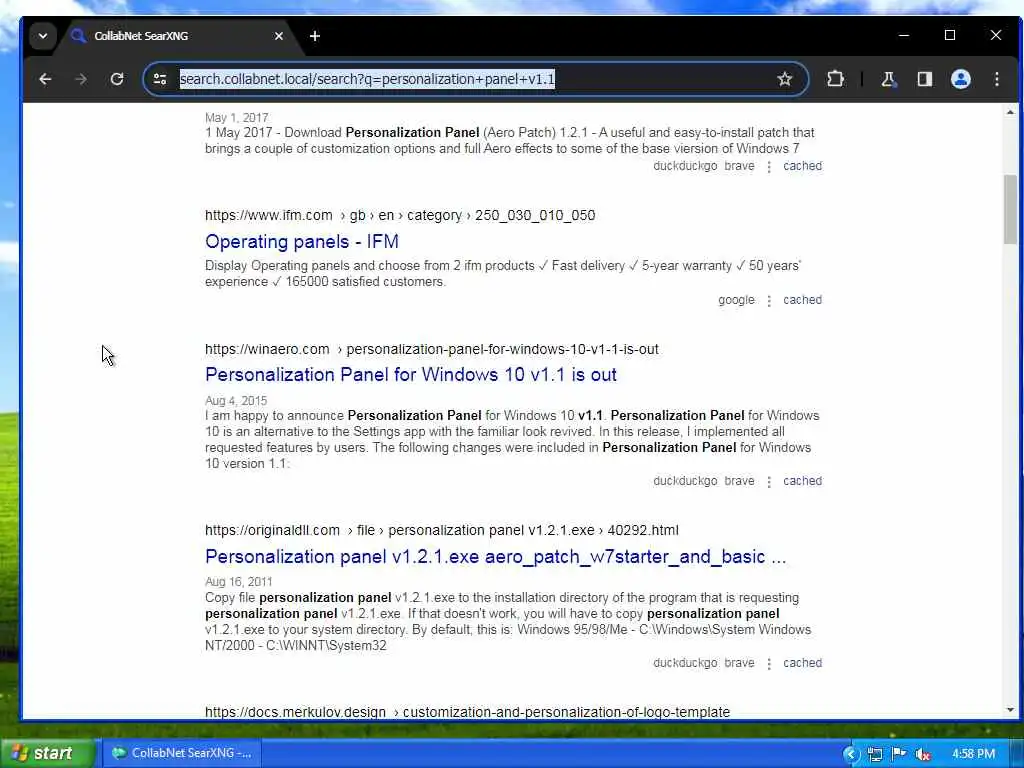This screenshot has height=768, width=1024.
Task: Open cached link for the May 2017 result
Action: pos(803,166)
